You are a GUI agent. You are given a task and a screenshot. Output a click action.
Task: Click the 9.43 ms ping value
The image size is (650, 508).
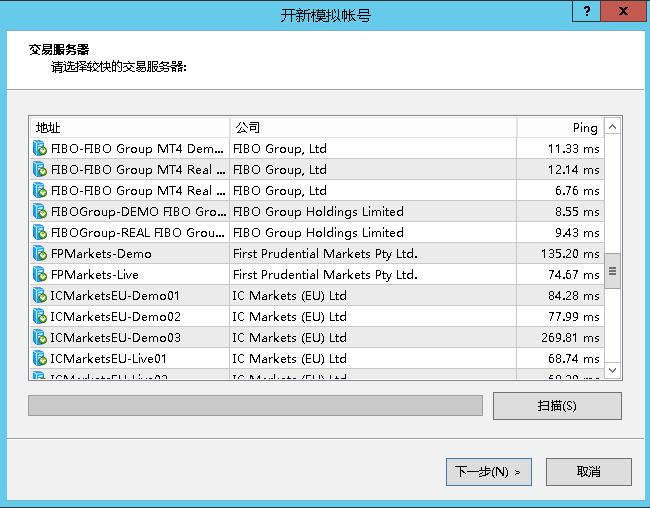pyautogui.click(x=577, y=233)
